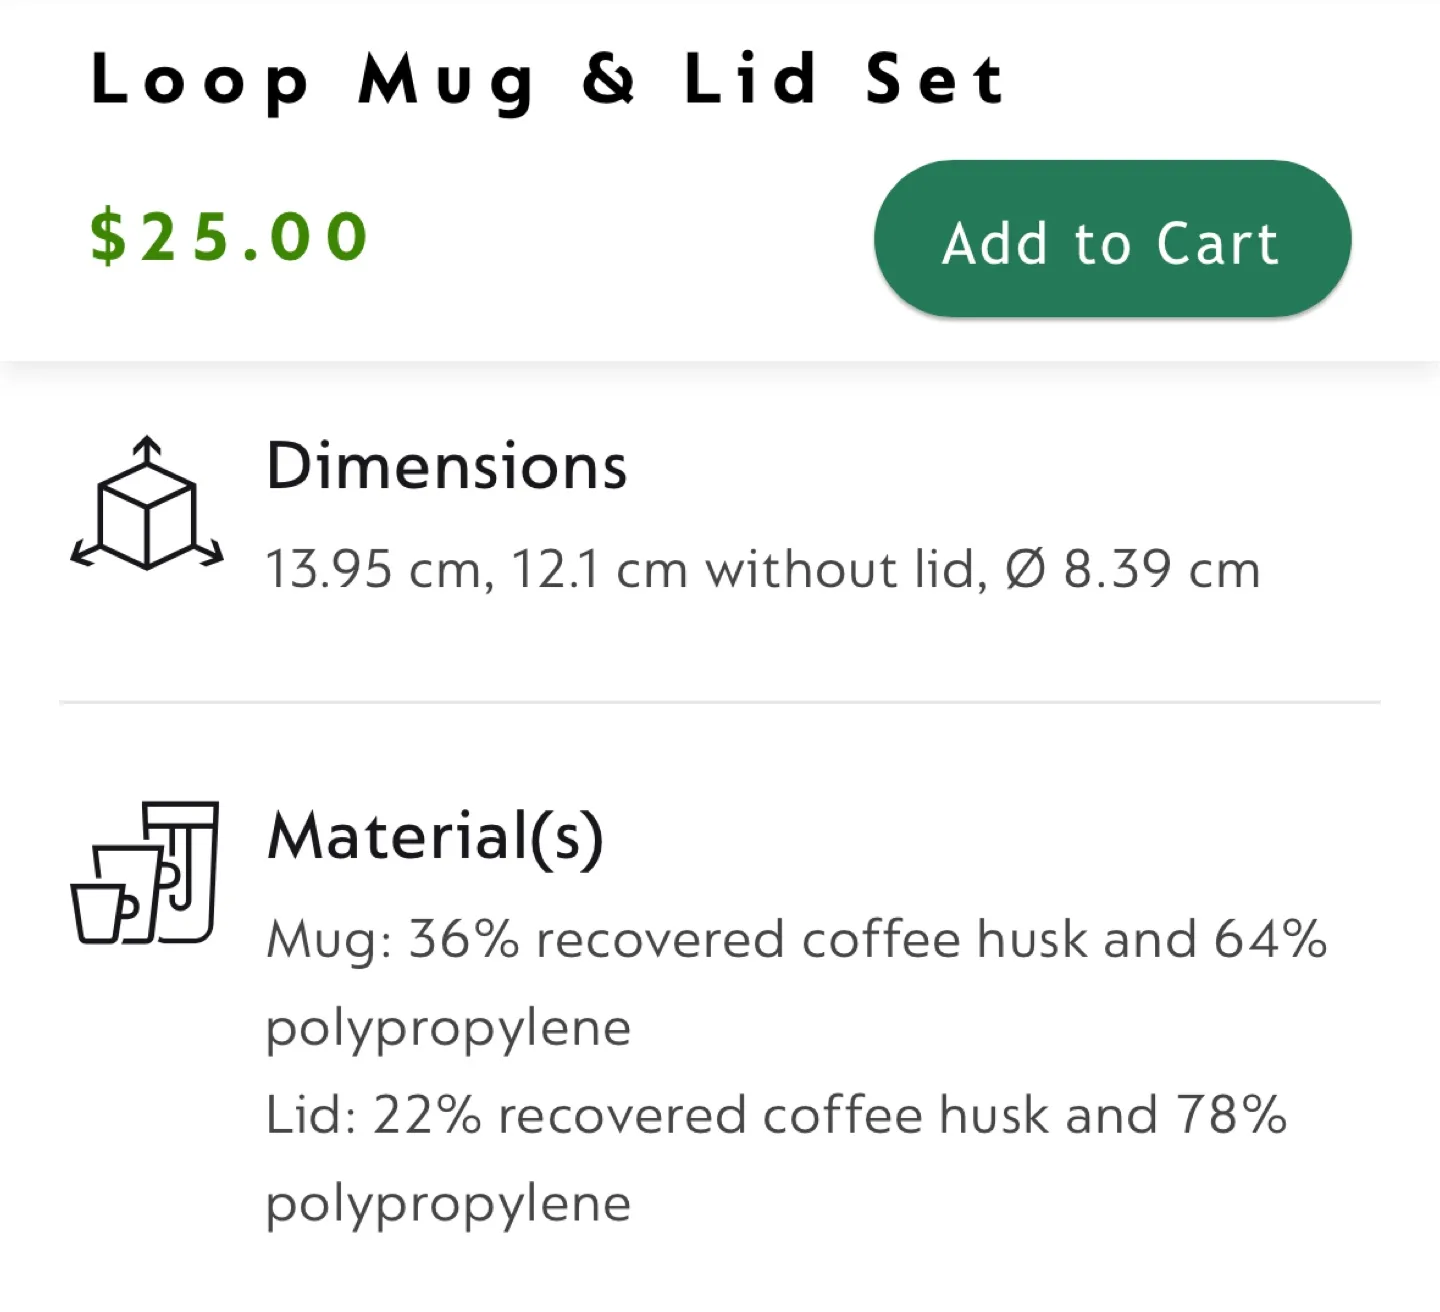Click the polypropylene text under Materials

(x=448, y=1026)
